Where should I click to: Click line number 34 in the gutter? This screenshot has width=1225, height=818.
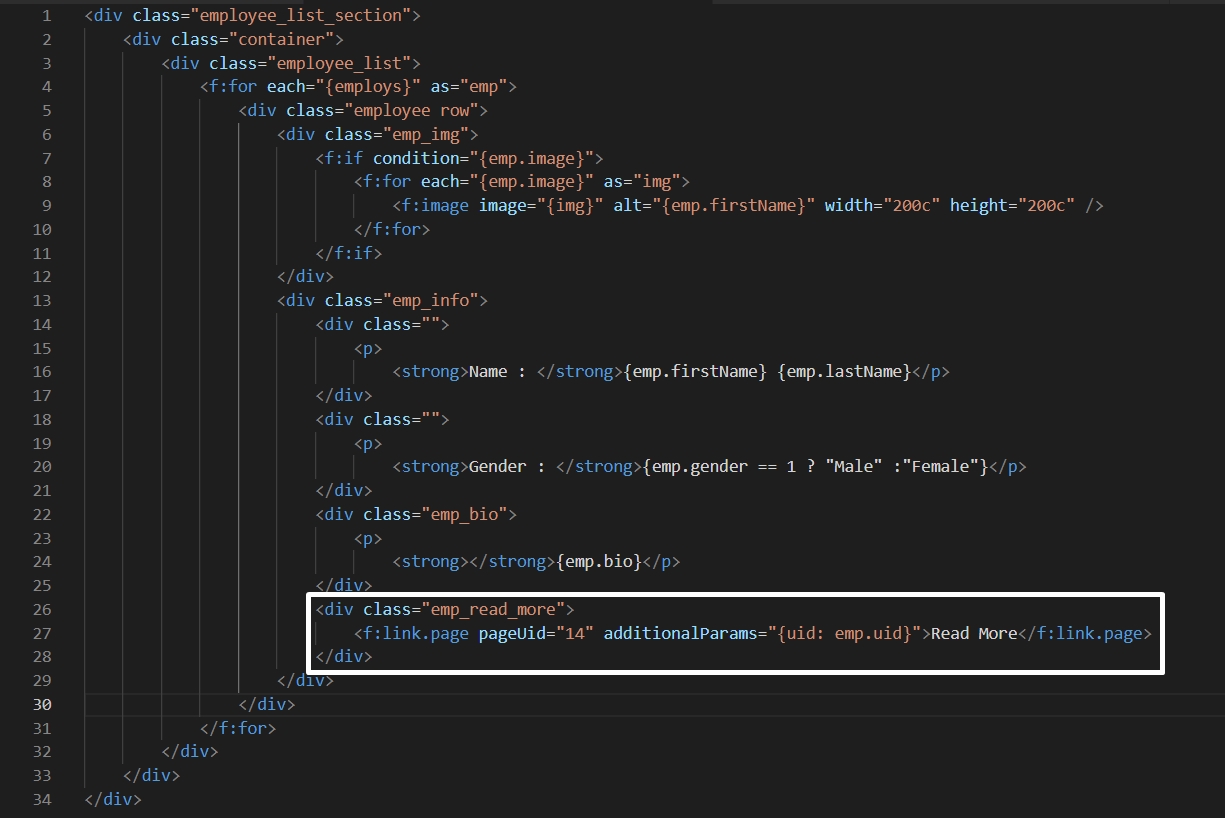pyautogui.click(x=41, y=799)
